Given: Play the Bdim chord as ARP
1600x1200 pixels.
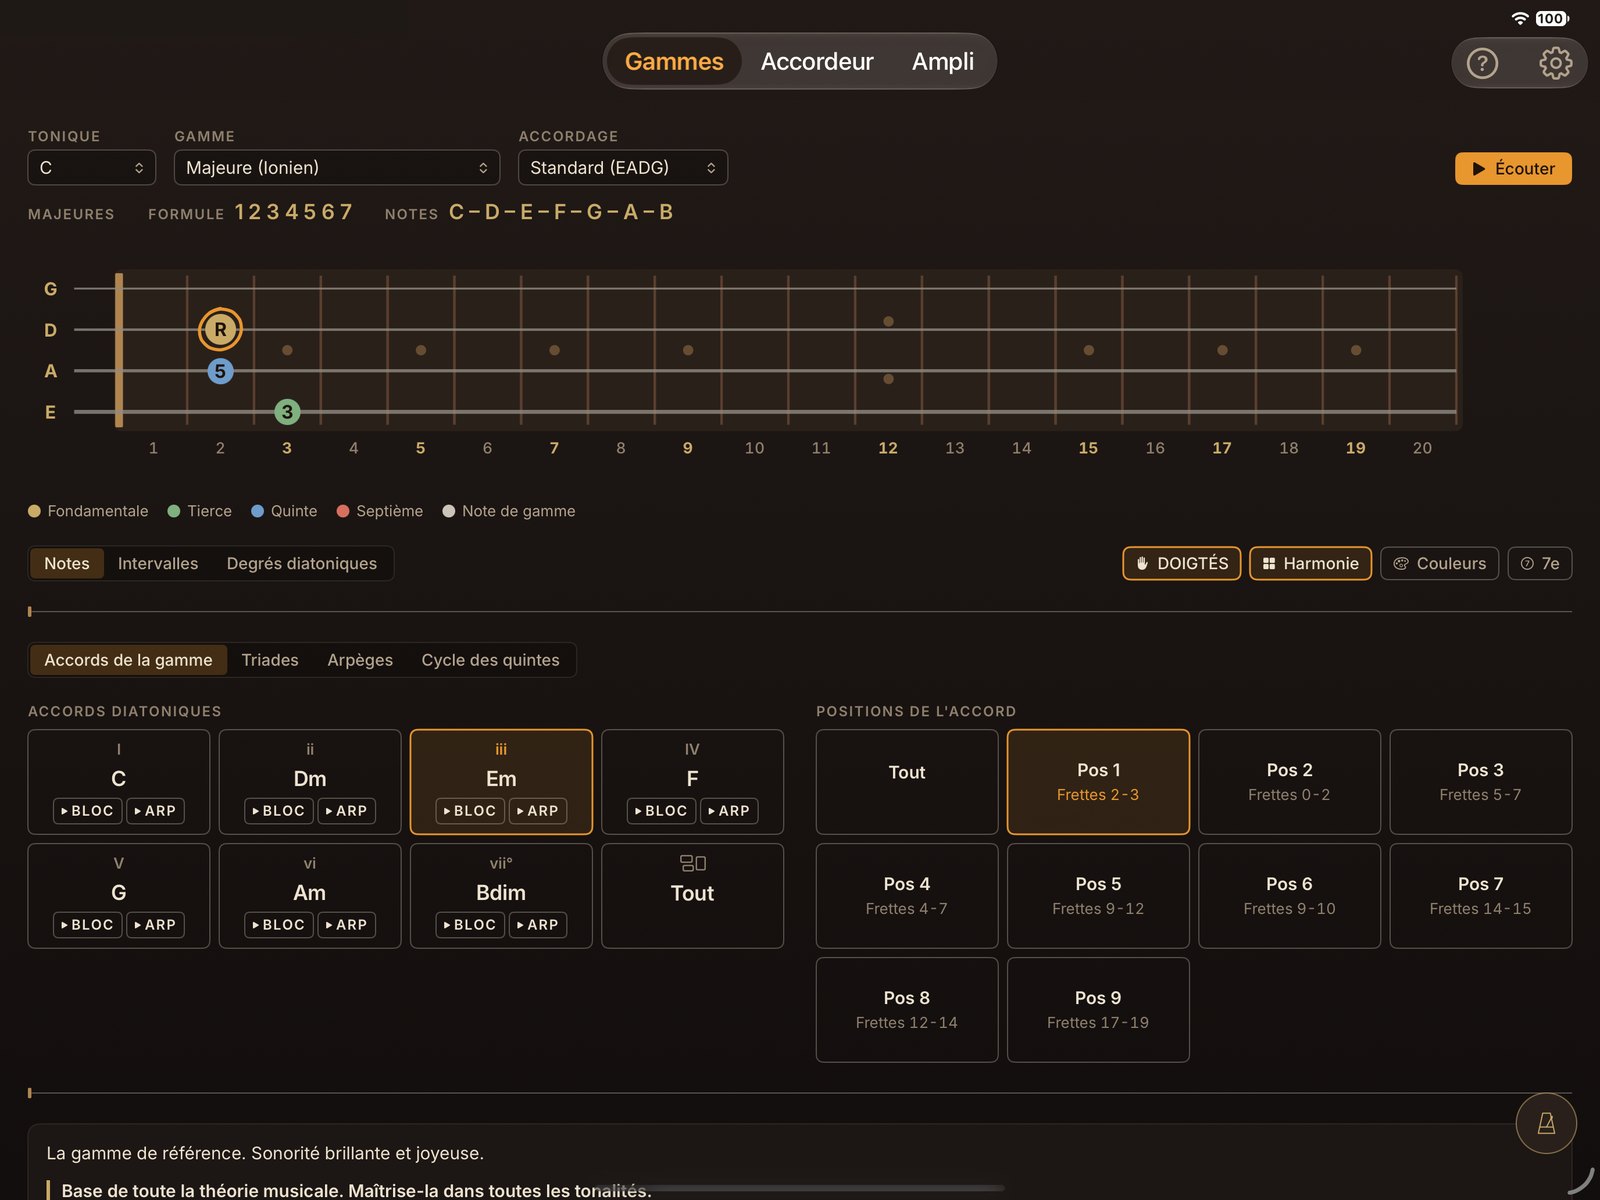Looking at the screenshot, I should tap(538, 925).
